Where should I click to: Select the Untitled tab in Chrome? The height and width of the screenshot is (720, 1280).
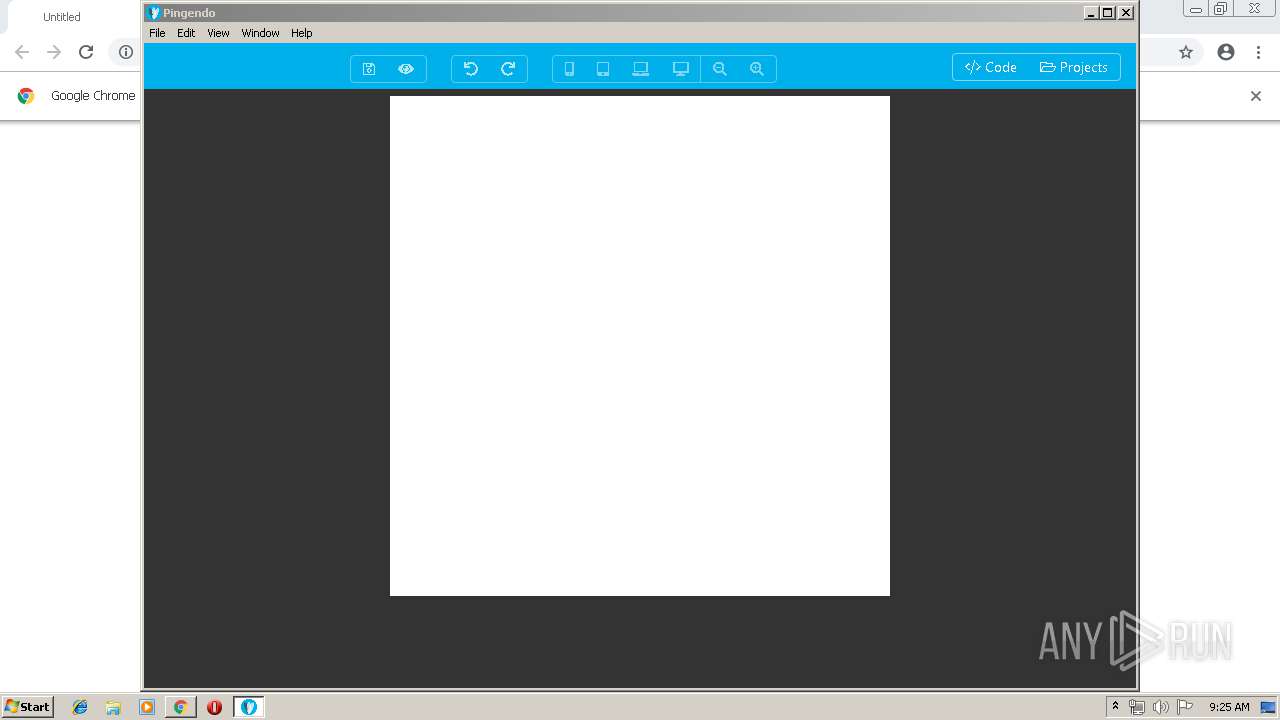point(62,17)
